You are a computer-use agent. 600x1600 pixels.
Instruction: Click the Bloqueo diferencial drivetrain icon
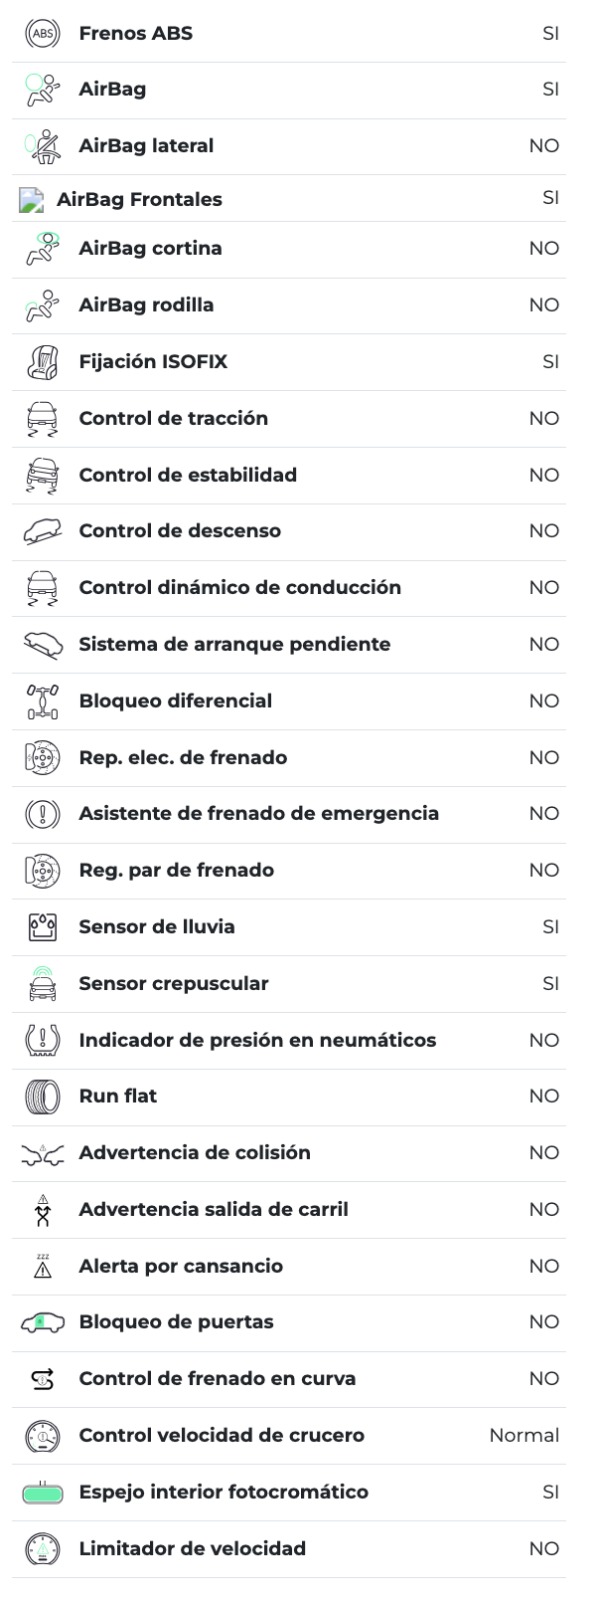41,701
